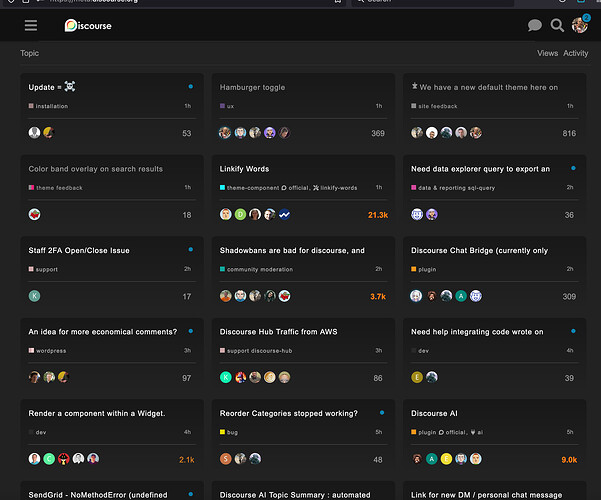
Task: Sort topics by Activity column
Action: [575, 53]
